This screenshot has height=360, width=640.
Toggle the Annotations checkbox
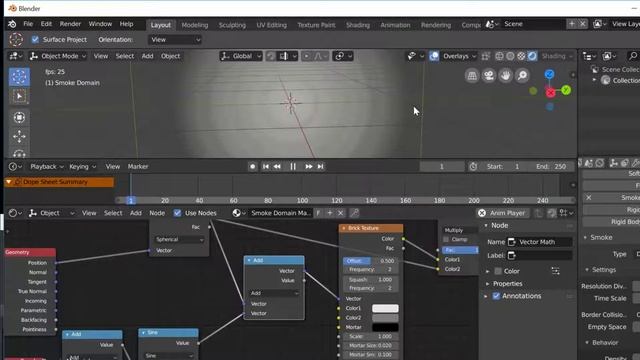[x=496, y=296]
